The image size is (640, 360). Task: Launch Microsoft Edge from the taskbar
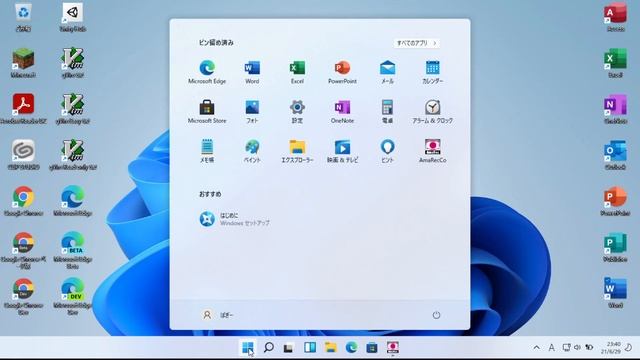click(351, 348)
